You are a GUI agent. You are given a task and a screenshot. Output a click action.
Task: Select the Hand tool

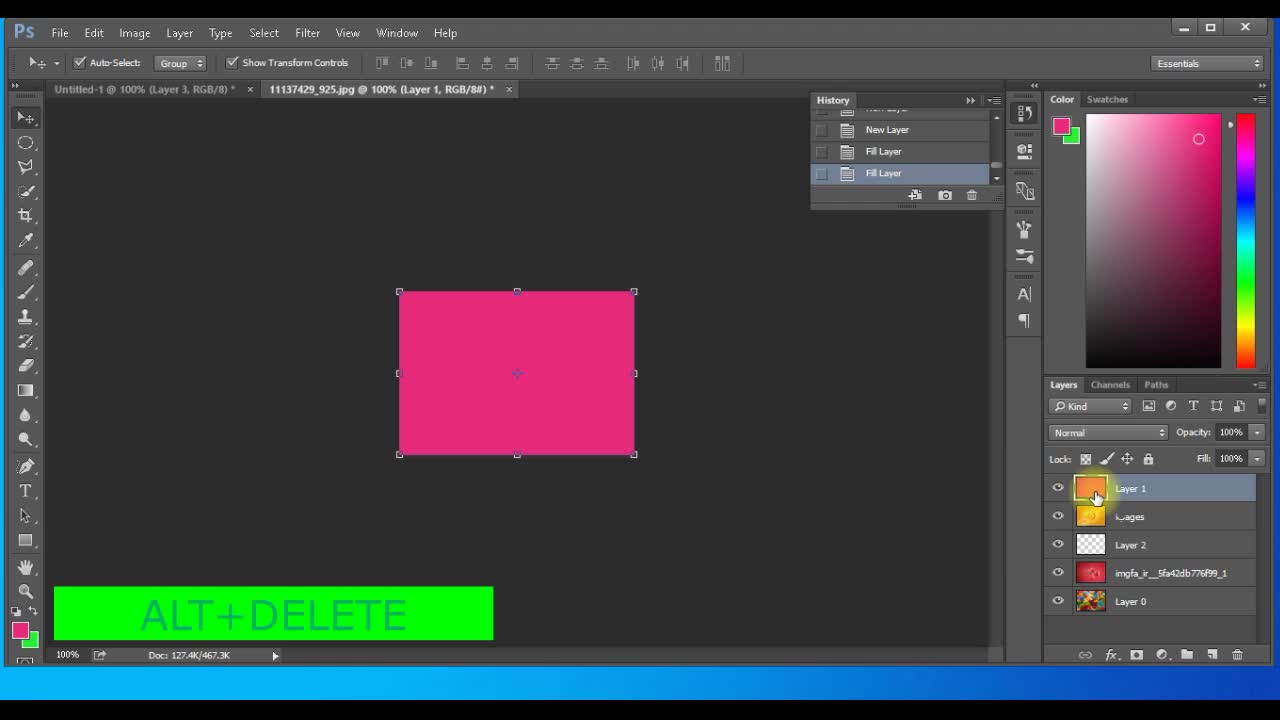[26, 567]
